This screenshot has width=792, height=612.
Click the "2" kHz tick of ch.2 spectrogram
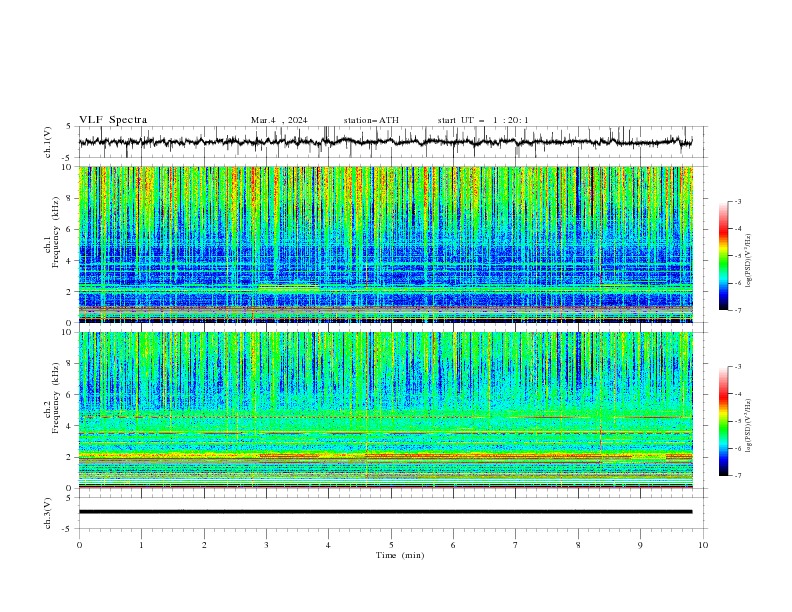[70, 457]
